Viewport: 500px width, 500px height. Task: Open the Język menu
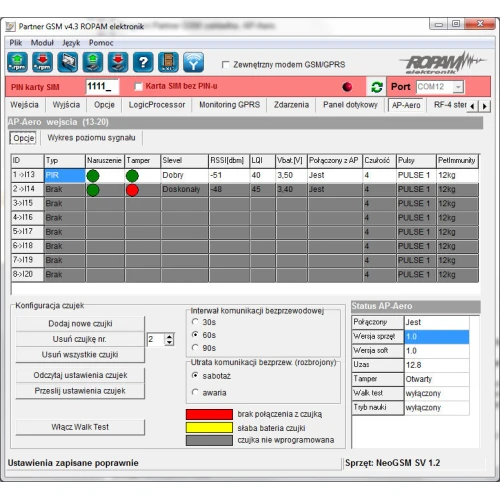tap(71, 43)
